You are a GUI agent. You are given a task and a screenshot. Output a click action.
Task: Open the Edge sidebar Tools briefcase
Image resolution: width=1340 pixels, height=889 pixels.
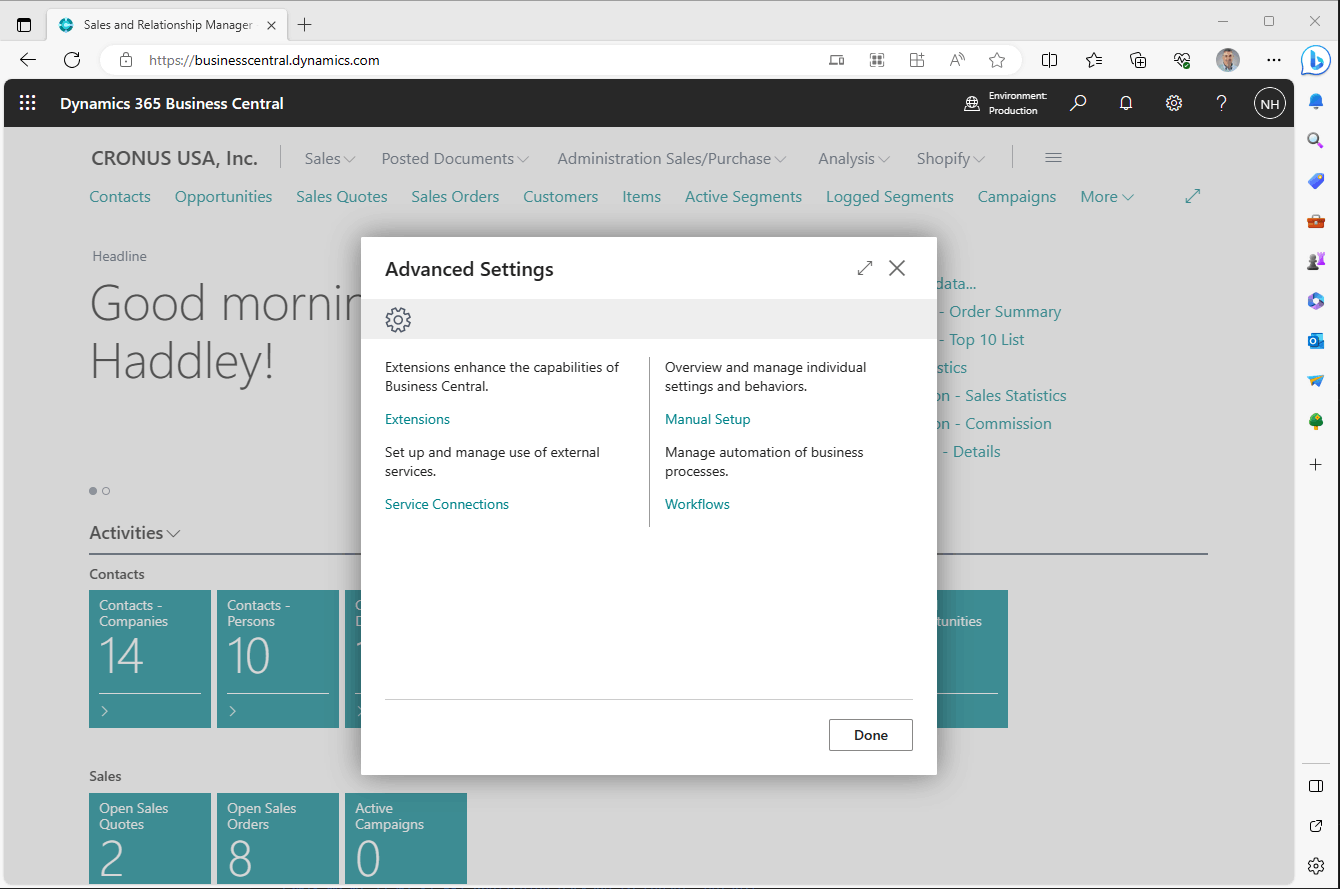1316,221
